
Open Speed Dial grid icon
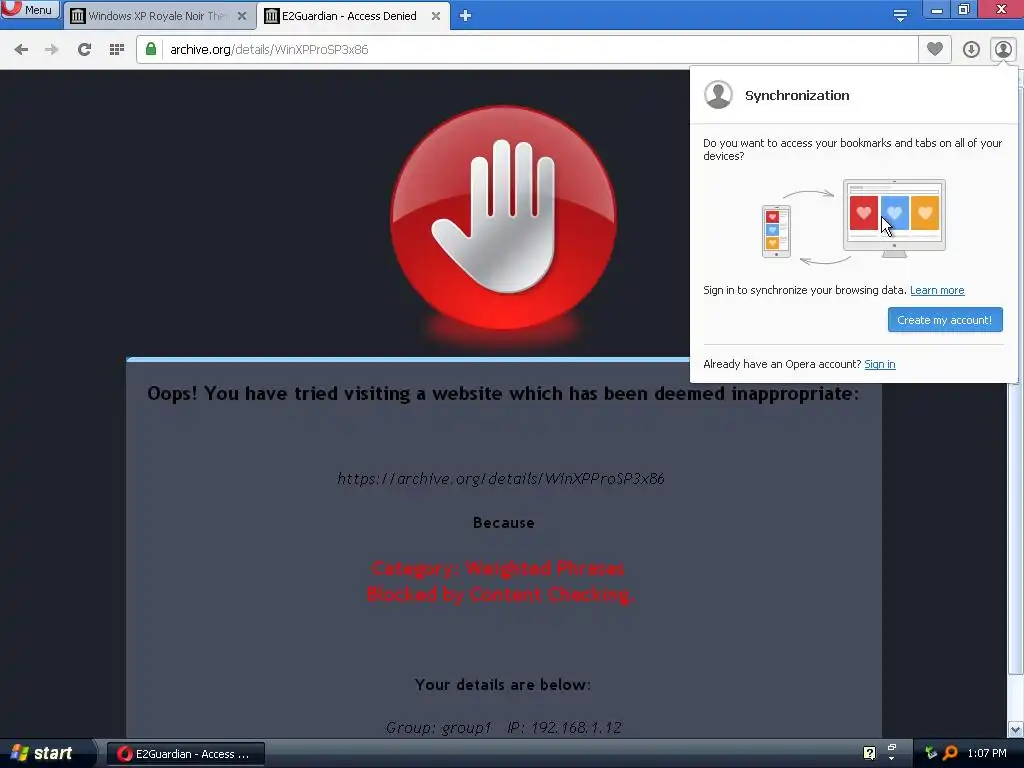click(116, 49)
